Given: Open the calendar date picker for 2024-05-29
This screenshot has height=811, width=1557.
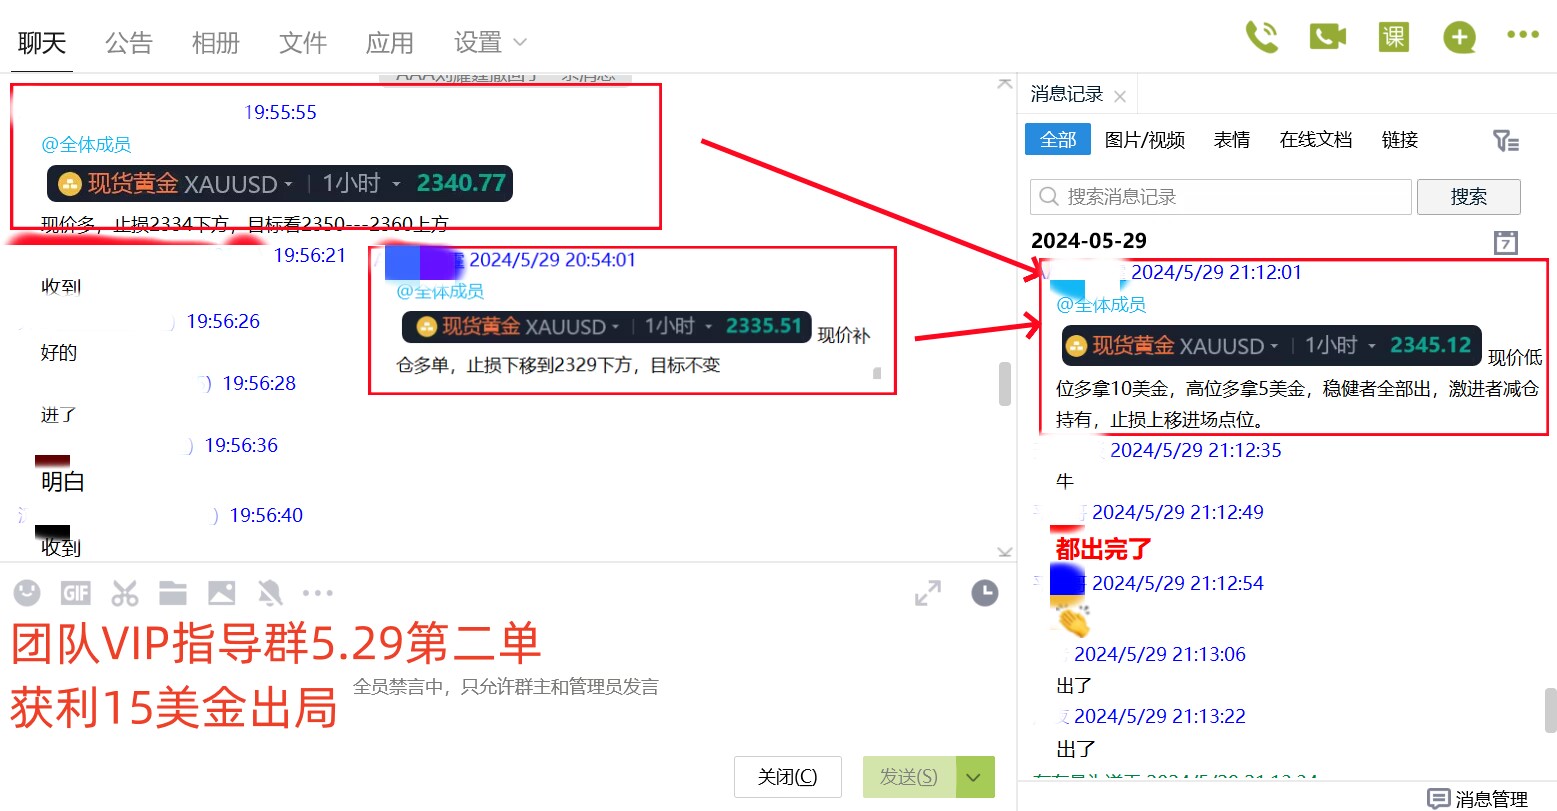Looking at the screenshot, I should (x=1506, y=242).
